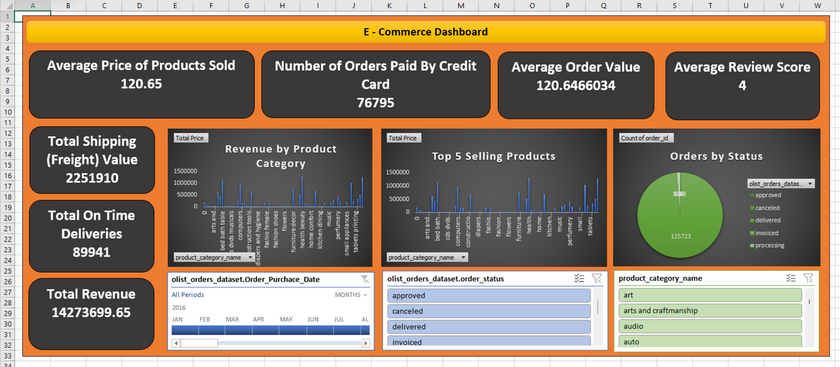The image size is (840, 367).
Task: Select delivered in order_status slicer
Action: [489, 327]
